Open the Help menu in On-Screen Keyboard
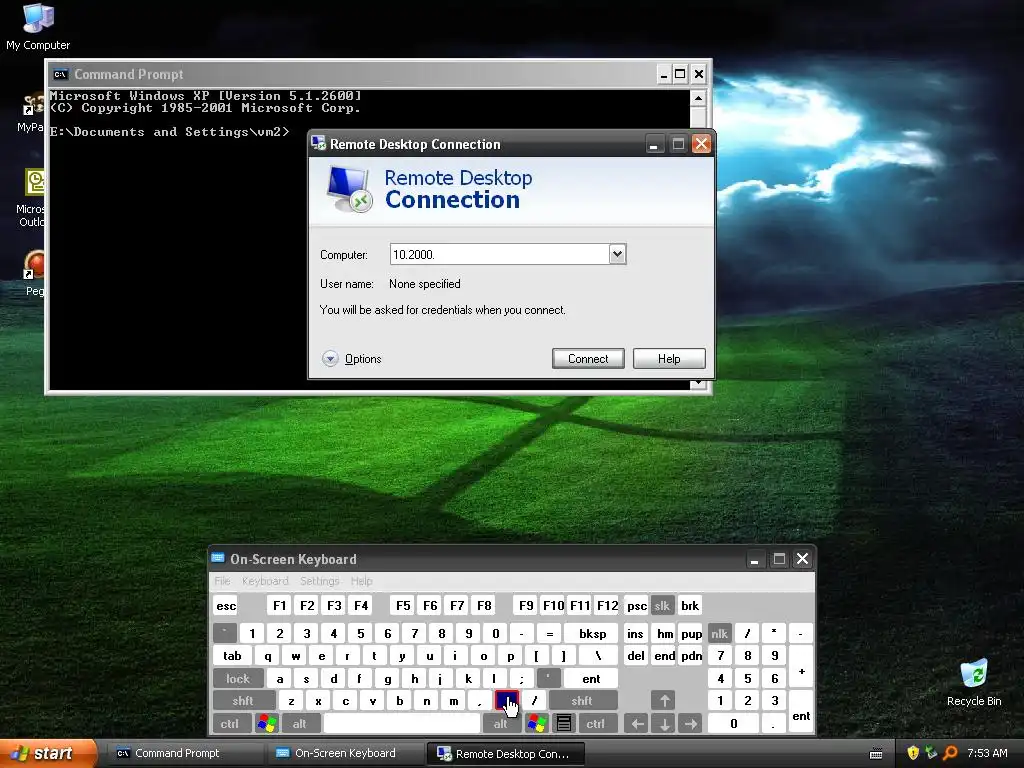 361,581
